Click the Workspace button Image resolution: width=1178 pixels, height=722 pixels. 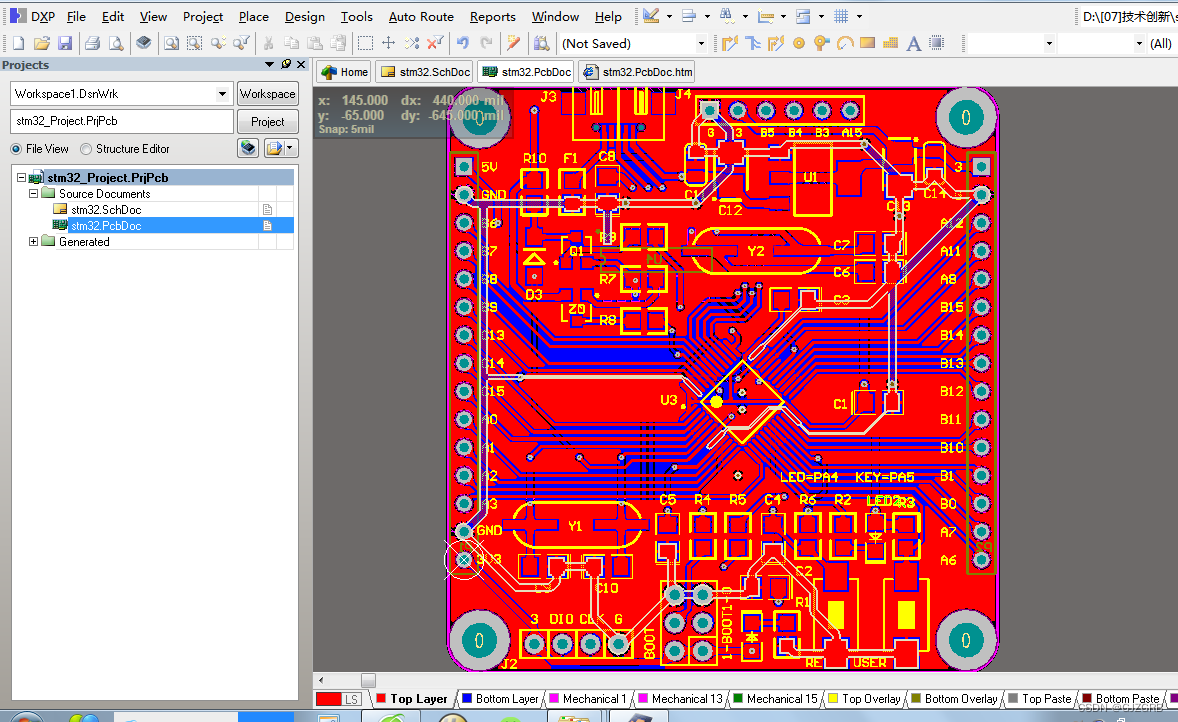pos(267,94)
